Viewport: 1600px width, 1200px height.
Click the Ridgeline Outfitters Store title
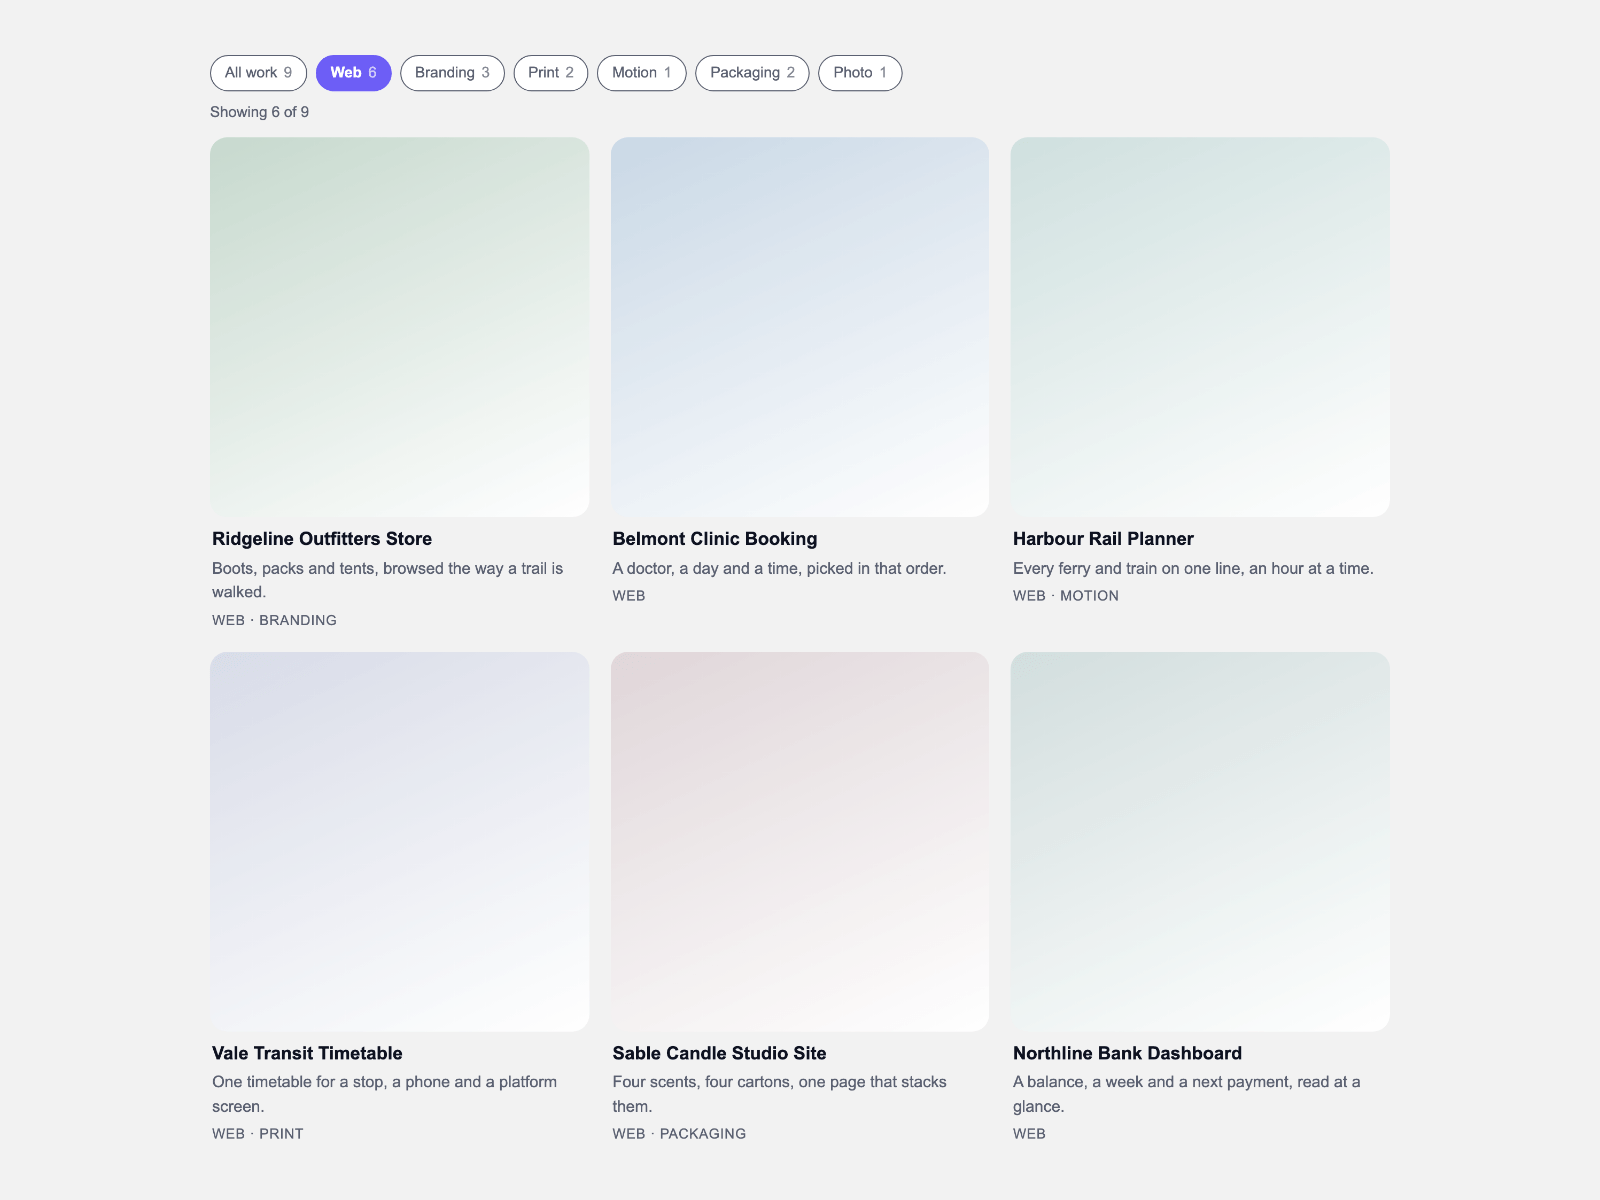click(322, 539)
